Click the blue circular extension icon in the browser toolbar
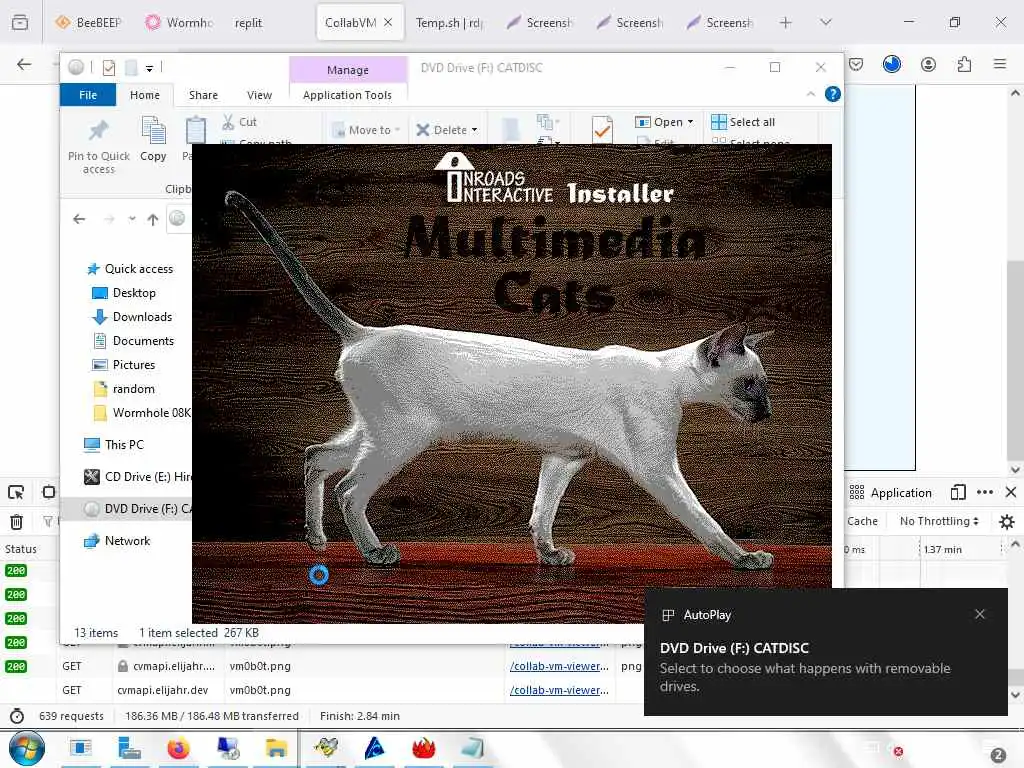1024x768 pixels. [892, 64]
